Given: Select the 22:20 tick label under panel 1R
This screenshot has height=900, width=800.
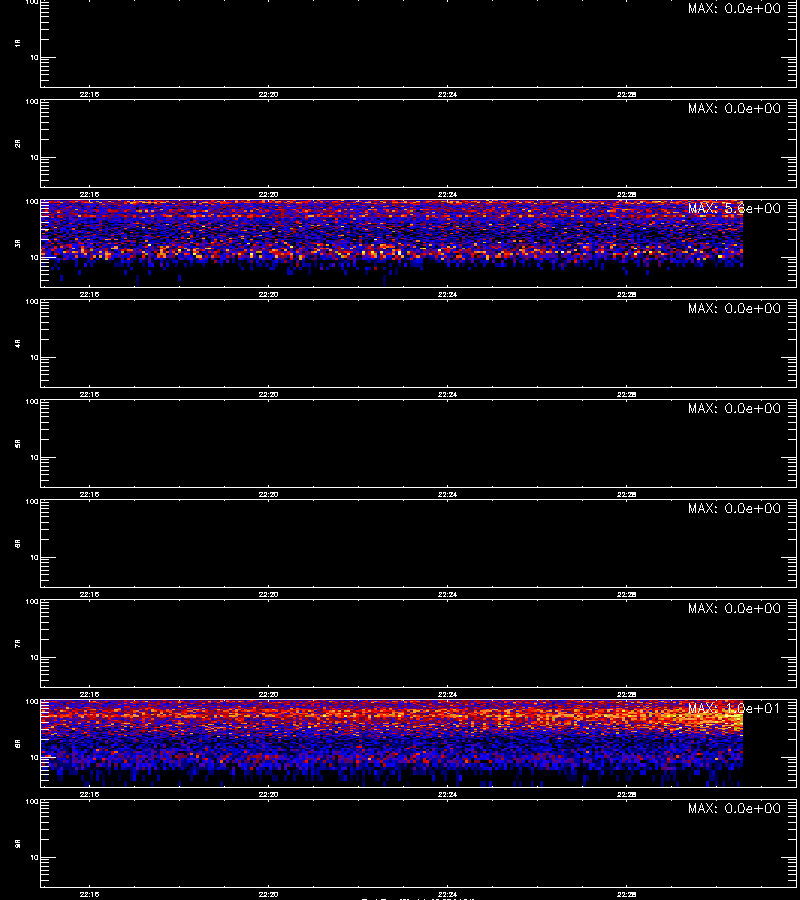Looking at the screenshot, I should 268,95.
